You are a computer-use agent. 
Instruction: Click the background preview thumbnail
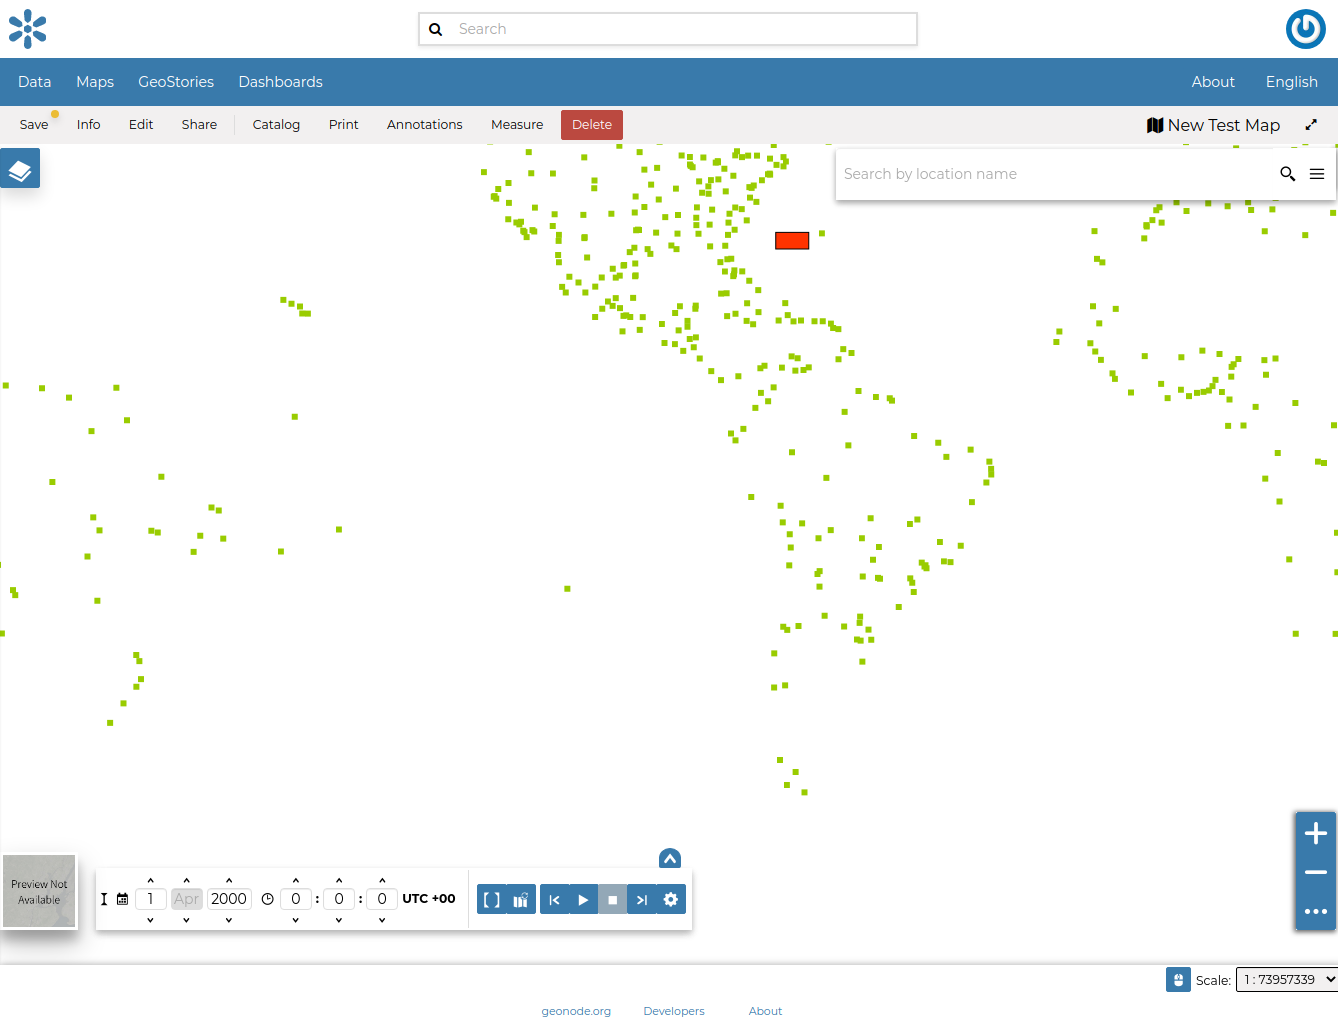pos(40,891)
